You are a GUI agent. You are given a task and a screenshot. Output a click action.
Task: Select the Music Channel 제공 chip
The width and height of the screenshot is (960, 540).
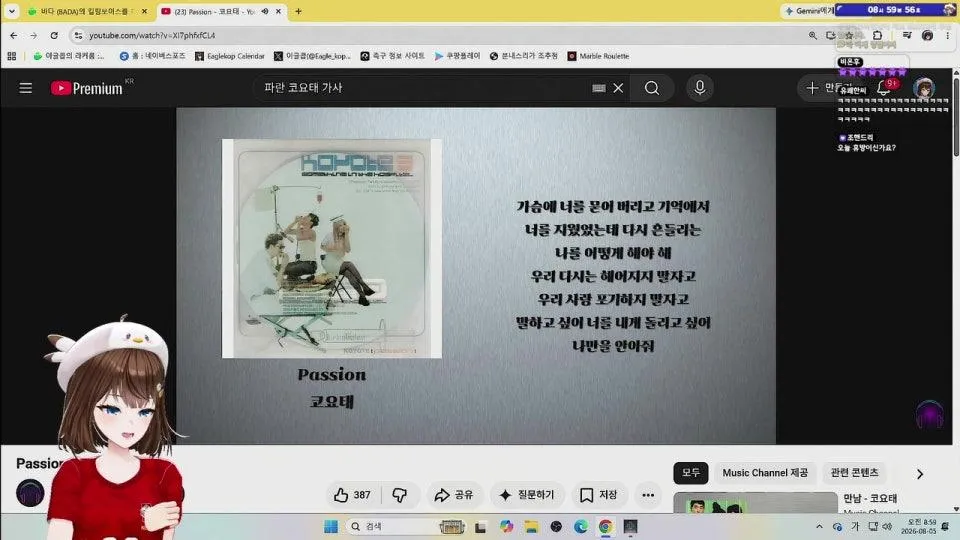[765, 473]
